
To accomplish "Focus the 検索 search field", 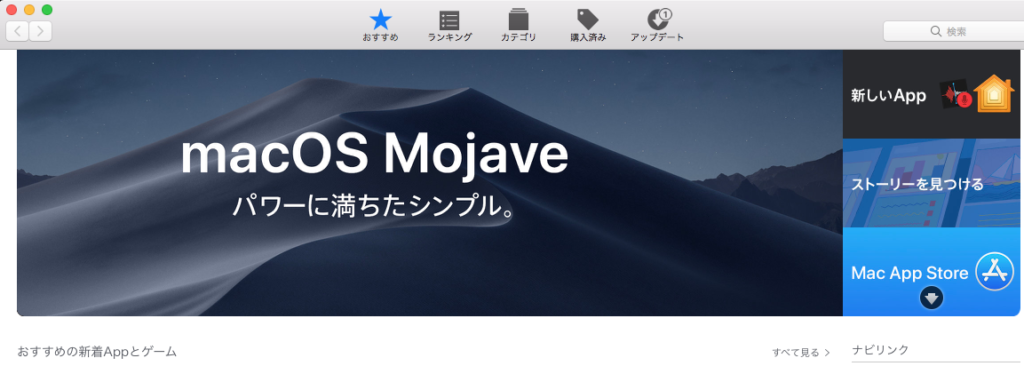I will (953, 31).
